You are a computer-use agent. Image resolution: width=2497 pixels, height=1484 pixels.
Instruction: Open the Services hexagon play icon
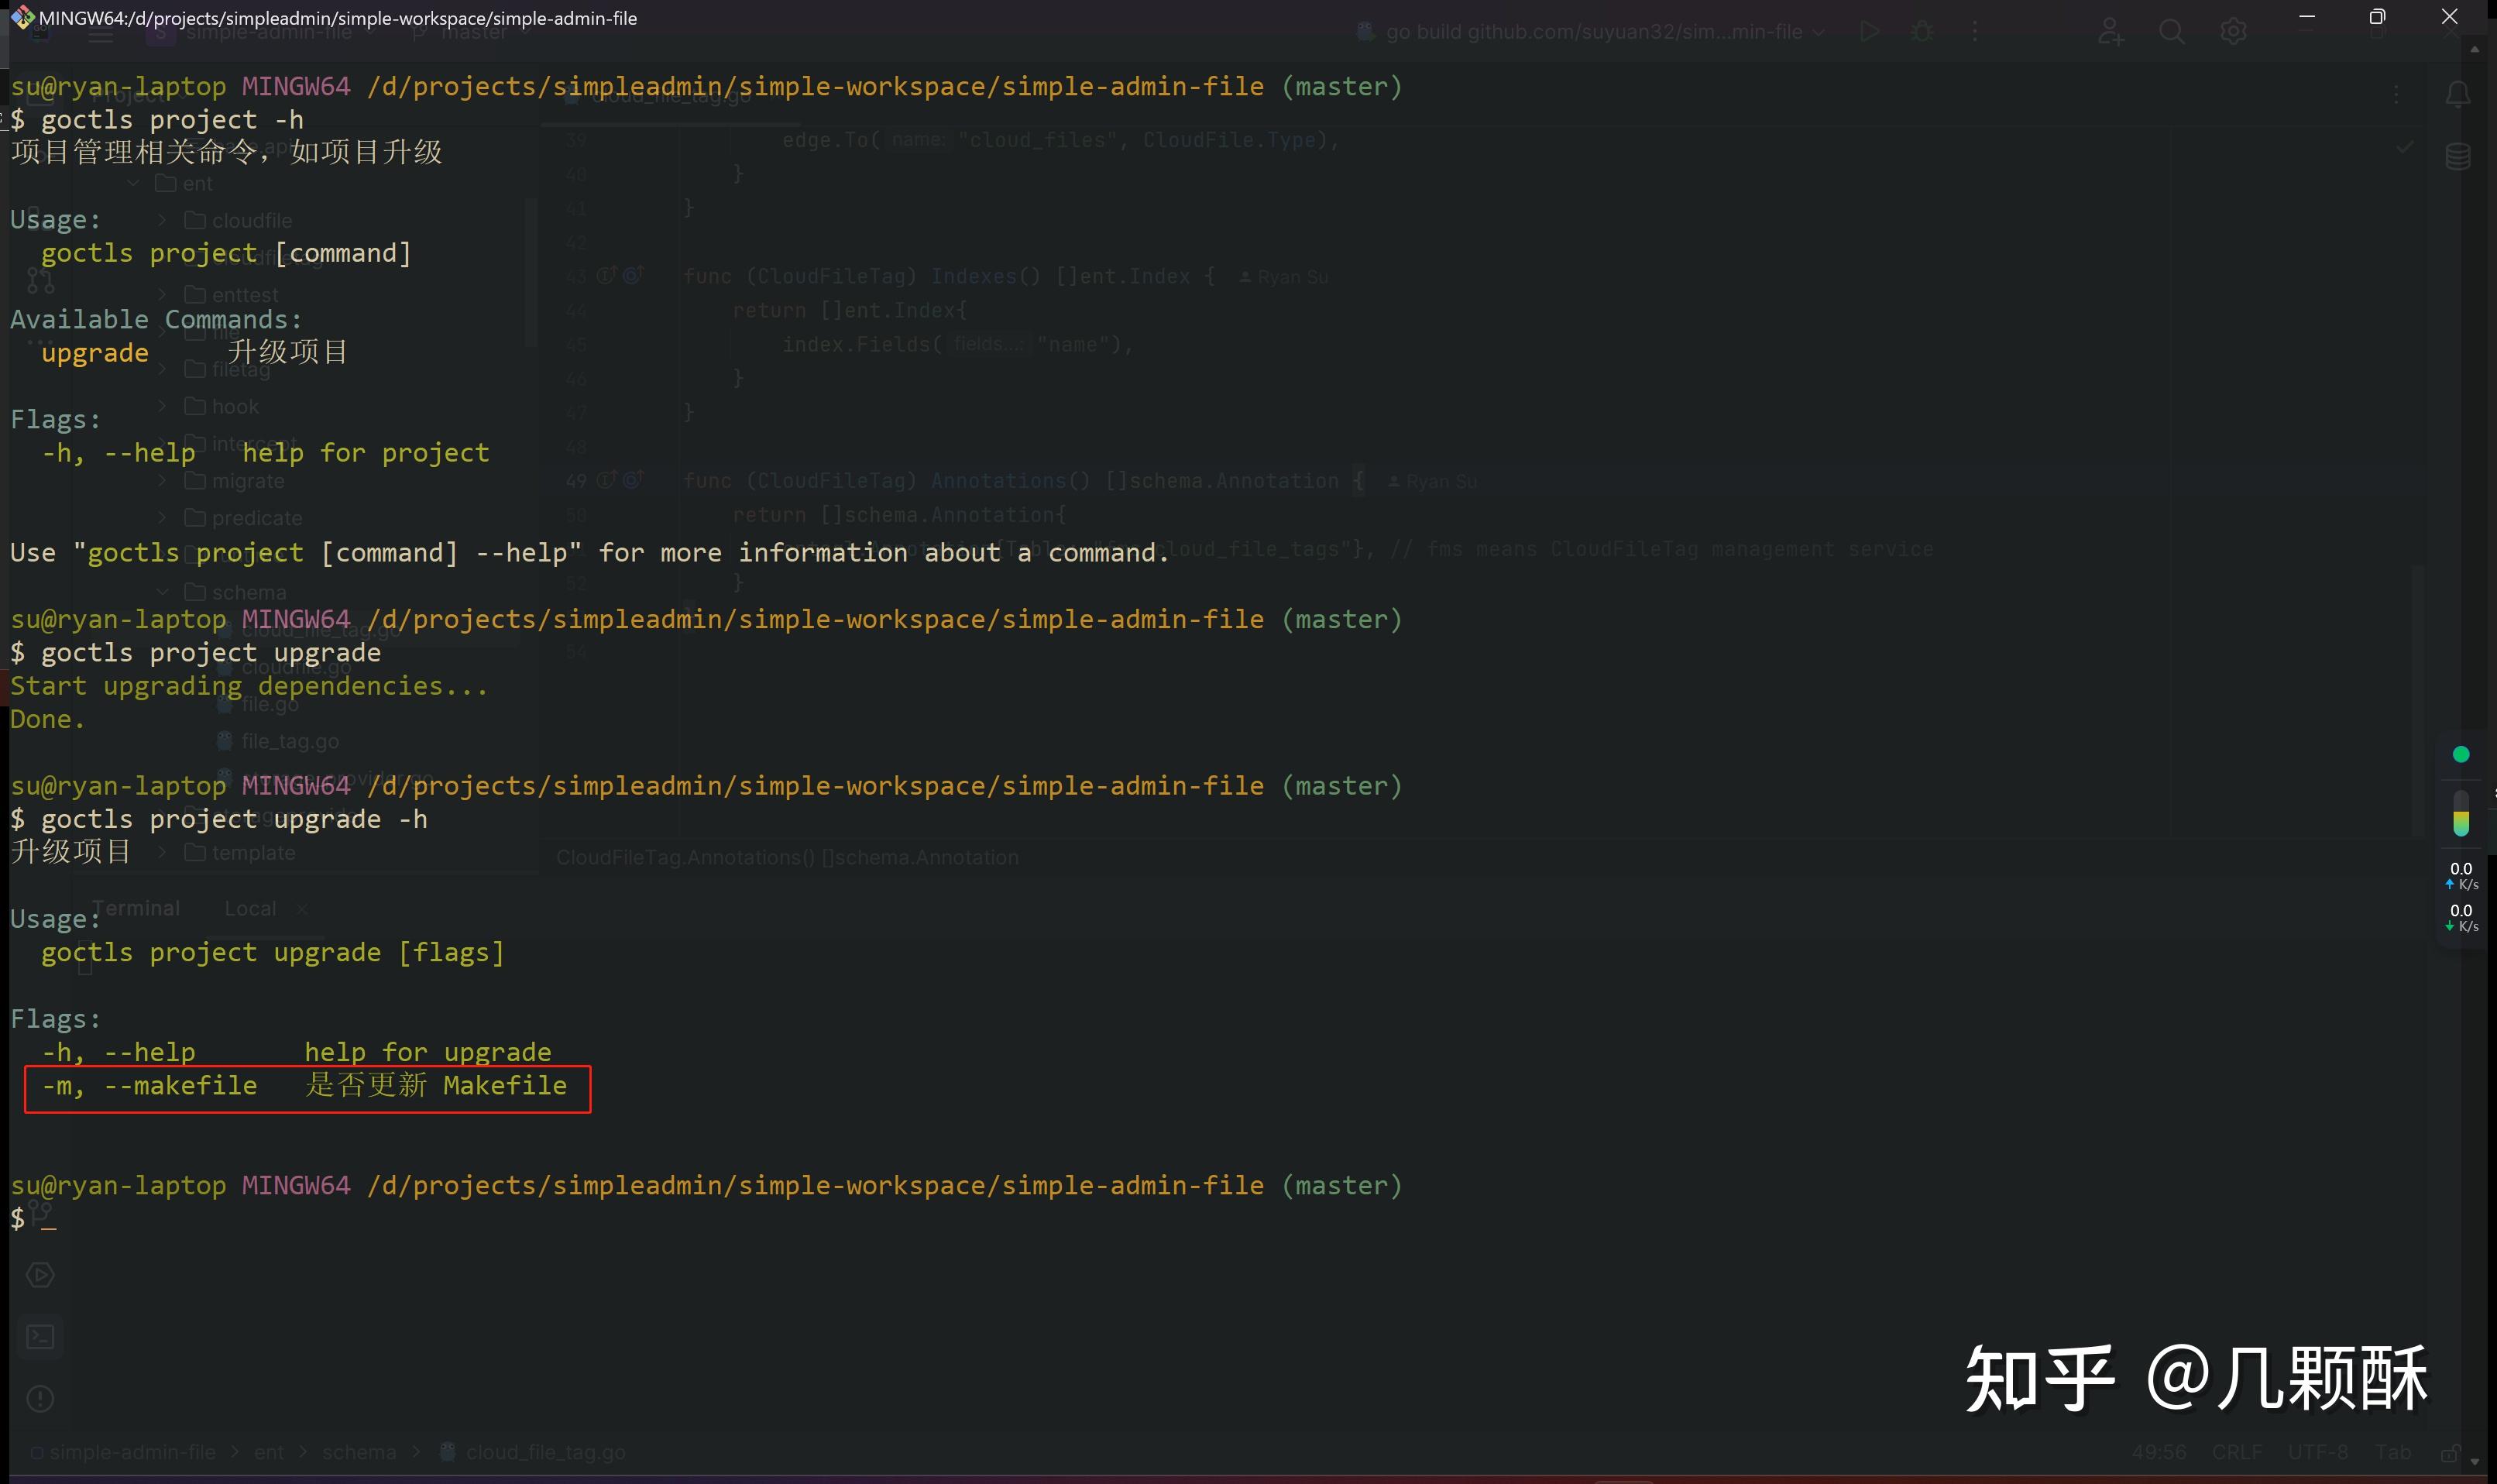40,1275
